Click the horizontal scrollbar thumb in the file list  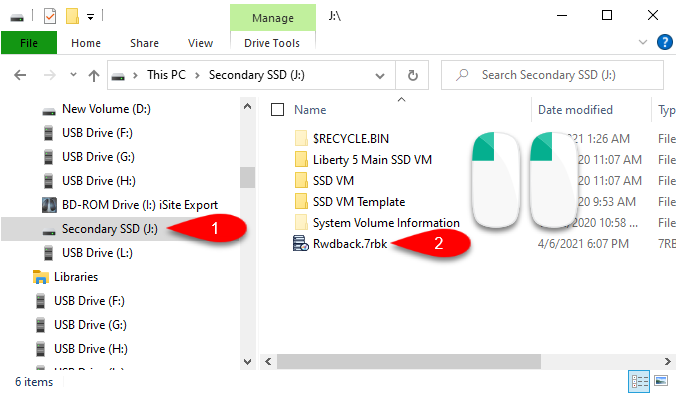(x=409, y=362)
